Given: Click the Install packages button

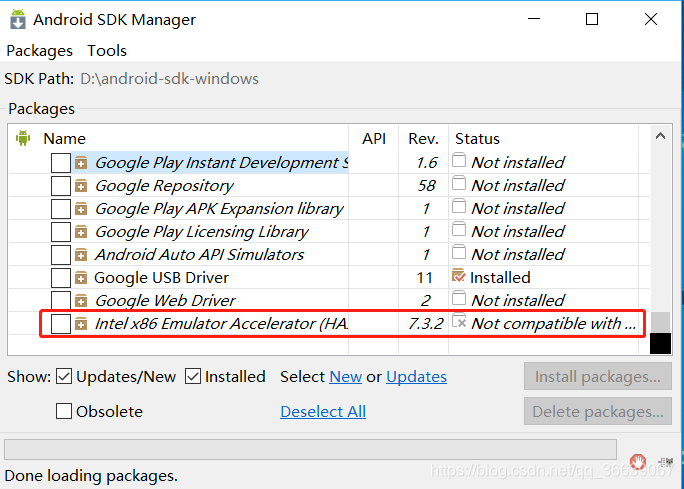Looking at the screenshot, I should click(597, 376).
